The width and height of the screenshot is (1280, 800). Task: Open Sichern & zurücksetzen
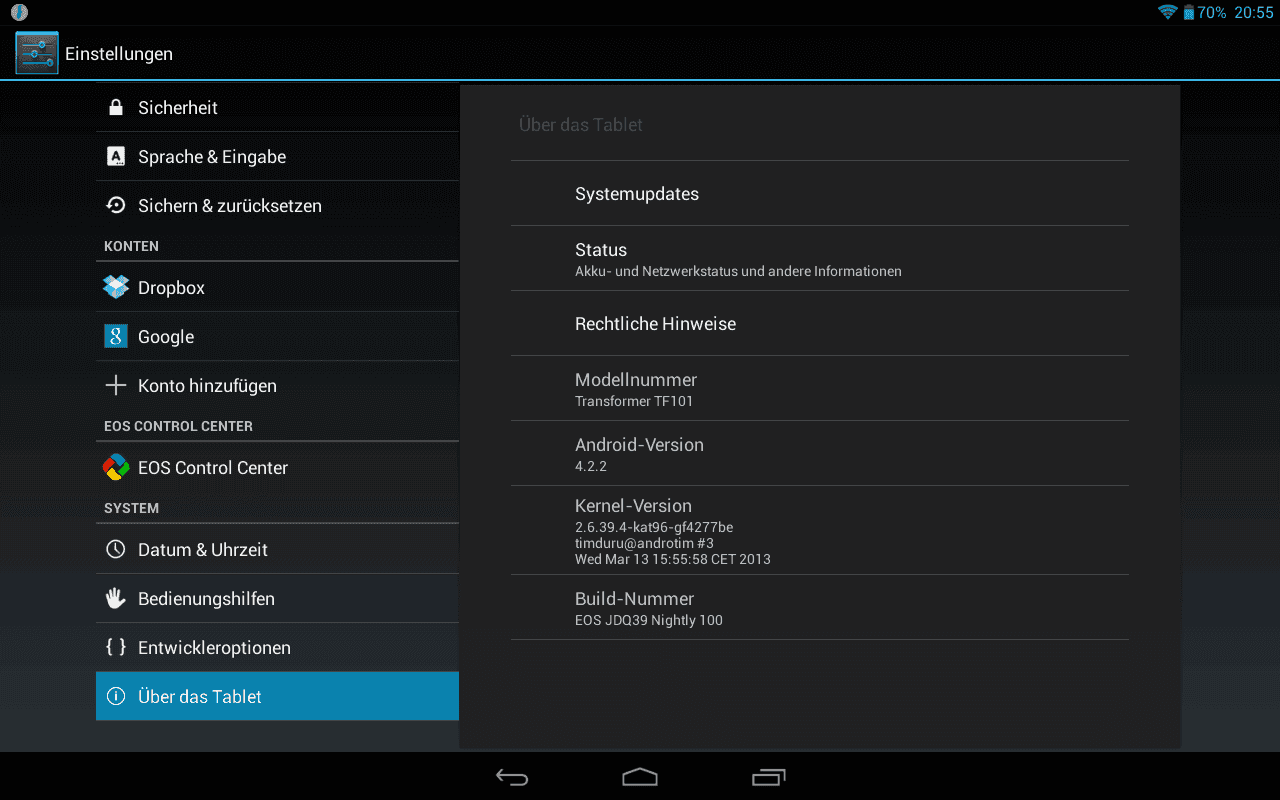pyautogui.click(x=277, y=205)
